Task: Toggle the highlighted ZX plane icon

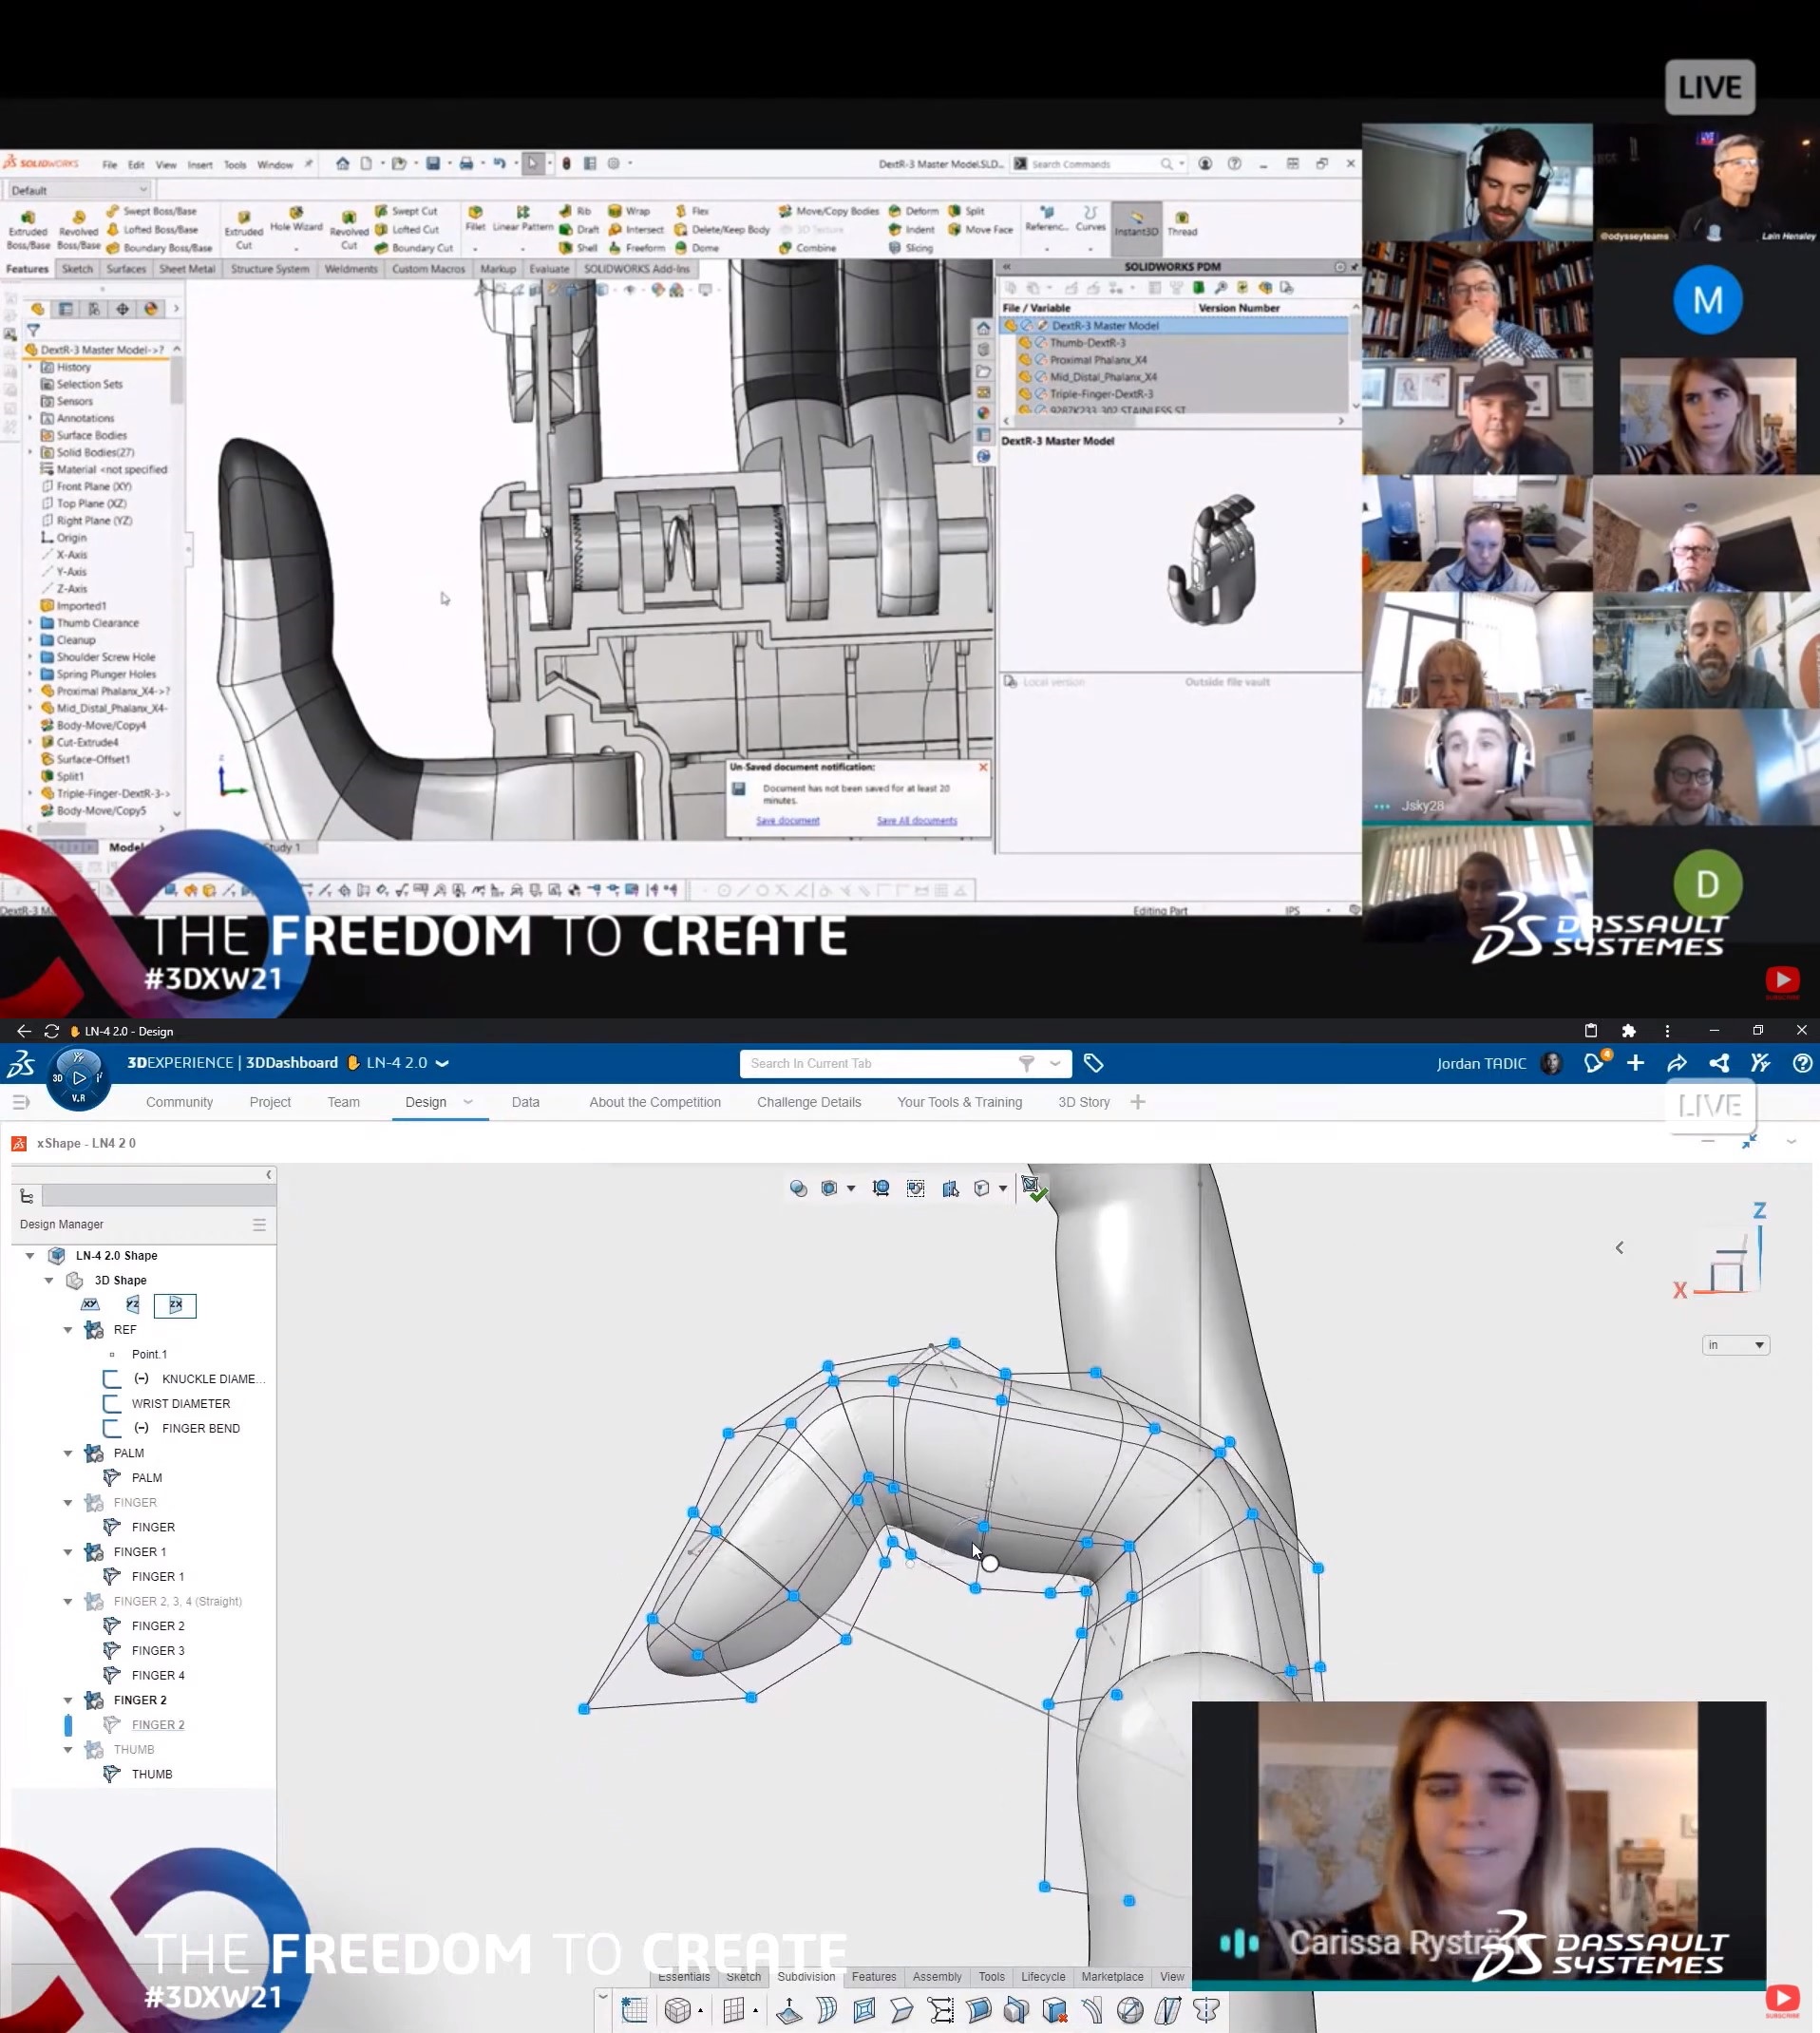Action: [175, 1305]
